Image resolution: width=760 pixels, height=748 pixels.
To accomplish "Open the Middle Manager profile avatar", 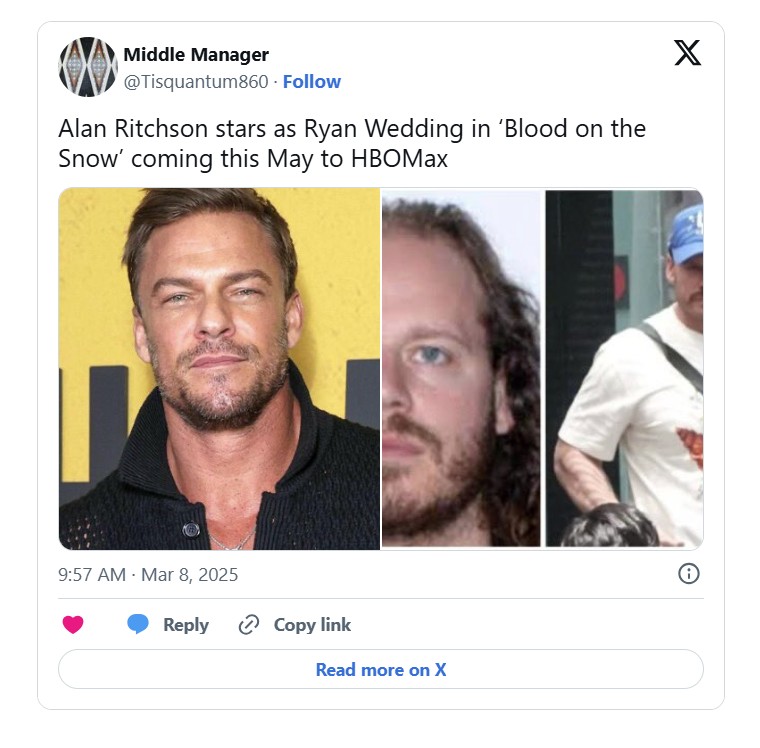I will 88,67.
